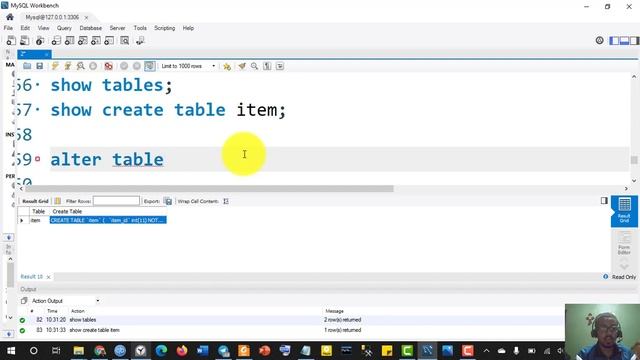Click 'Create Table' column header
The height and width of the screenshot is (360, 640).
(67, 211)
